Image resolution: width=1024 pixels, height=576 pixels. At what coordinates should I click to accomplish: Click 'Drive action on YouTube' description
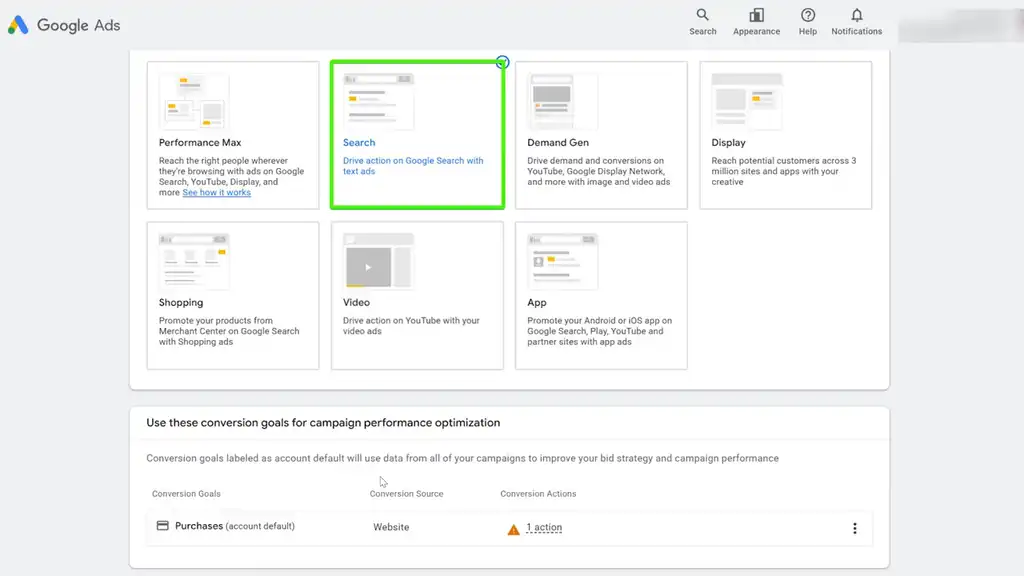point(411,326)
